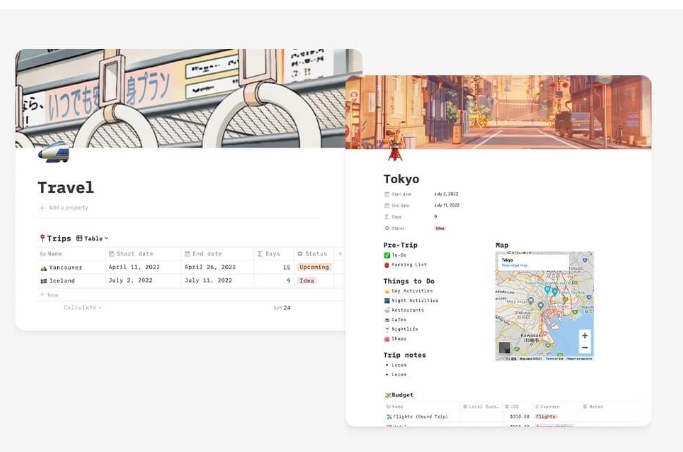Switch map to satellite thumbnail view
The width and height of the screenshot is (683, 452).
(504, 347)
